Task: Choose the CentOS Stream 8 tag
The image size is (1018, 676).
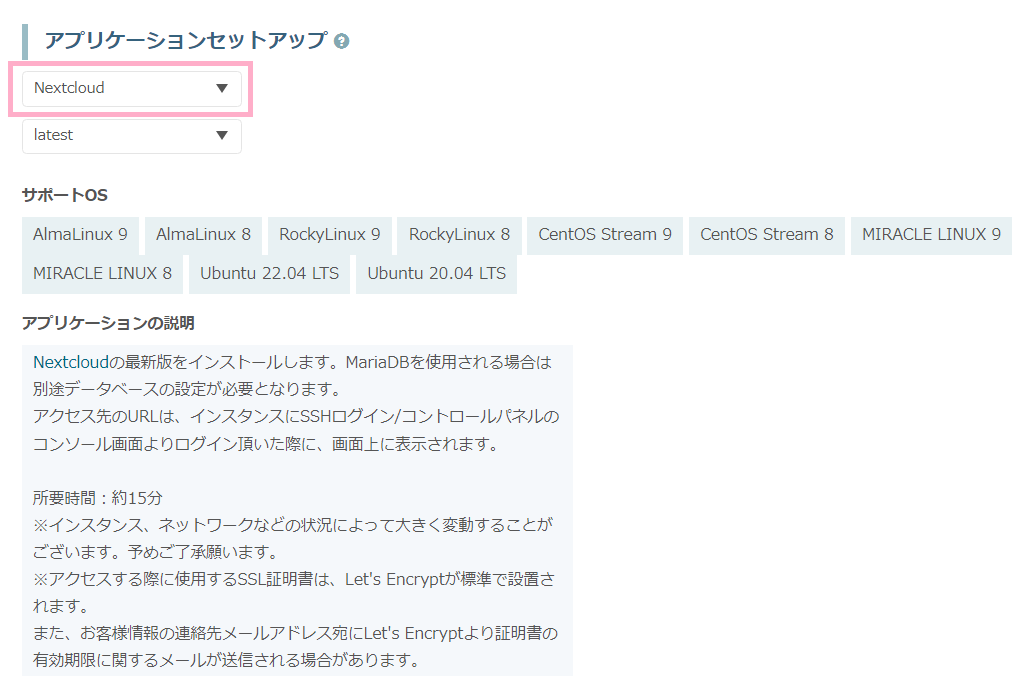Action: coord(766,235)
